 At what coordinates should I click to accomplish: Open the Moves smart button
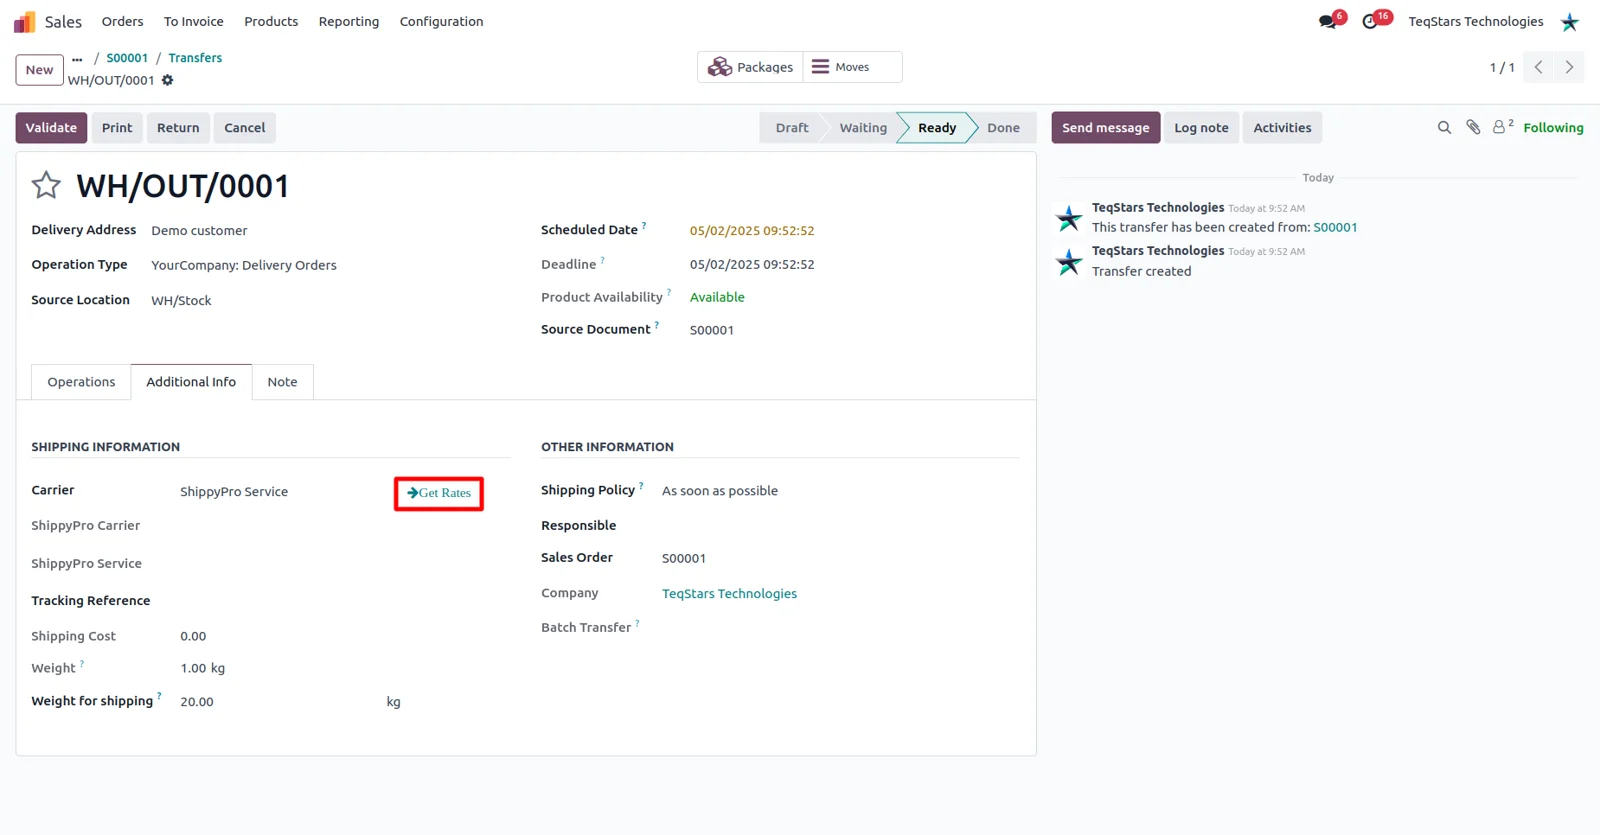coord(852,67)
